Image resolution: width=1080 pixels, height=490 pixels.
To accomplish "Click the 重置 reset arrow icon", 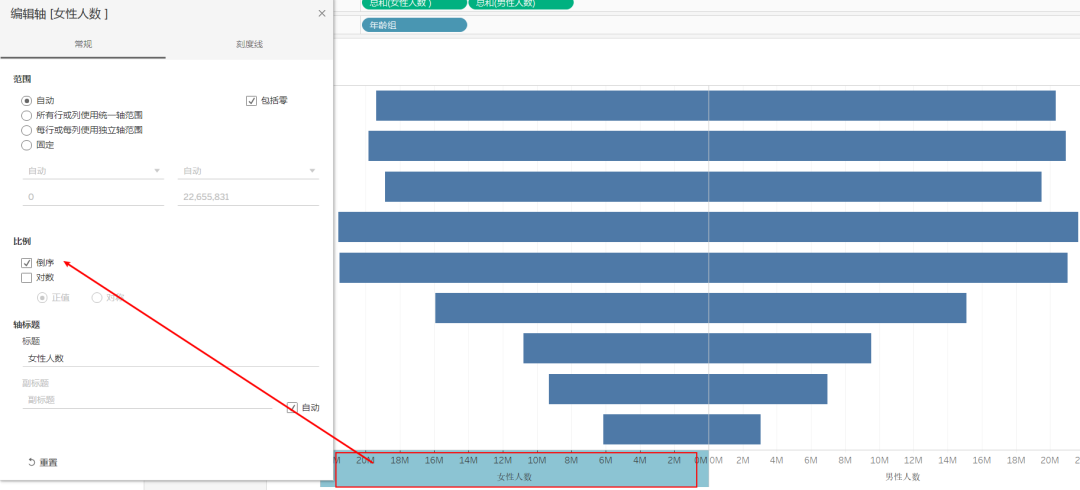I will click(x=32, y=462).
